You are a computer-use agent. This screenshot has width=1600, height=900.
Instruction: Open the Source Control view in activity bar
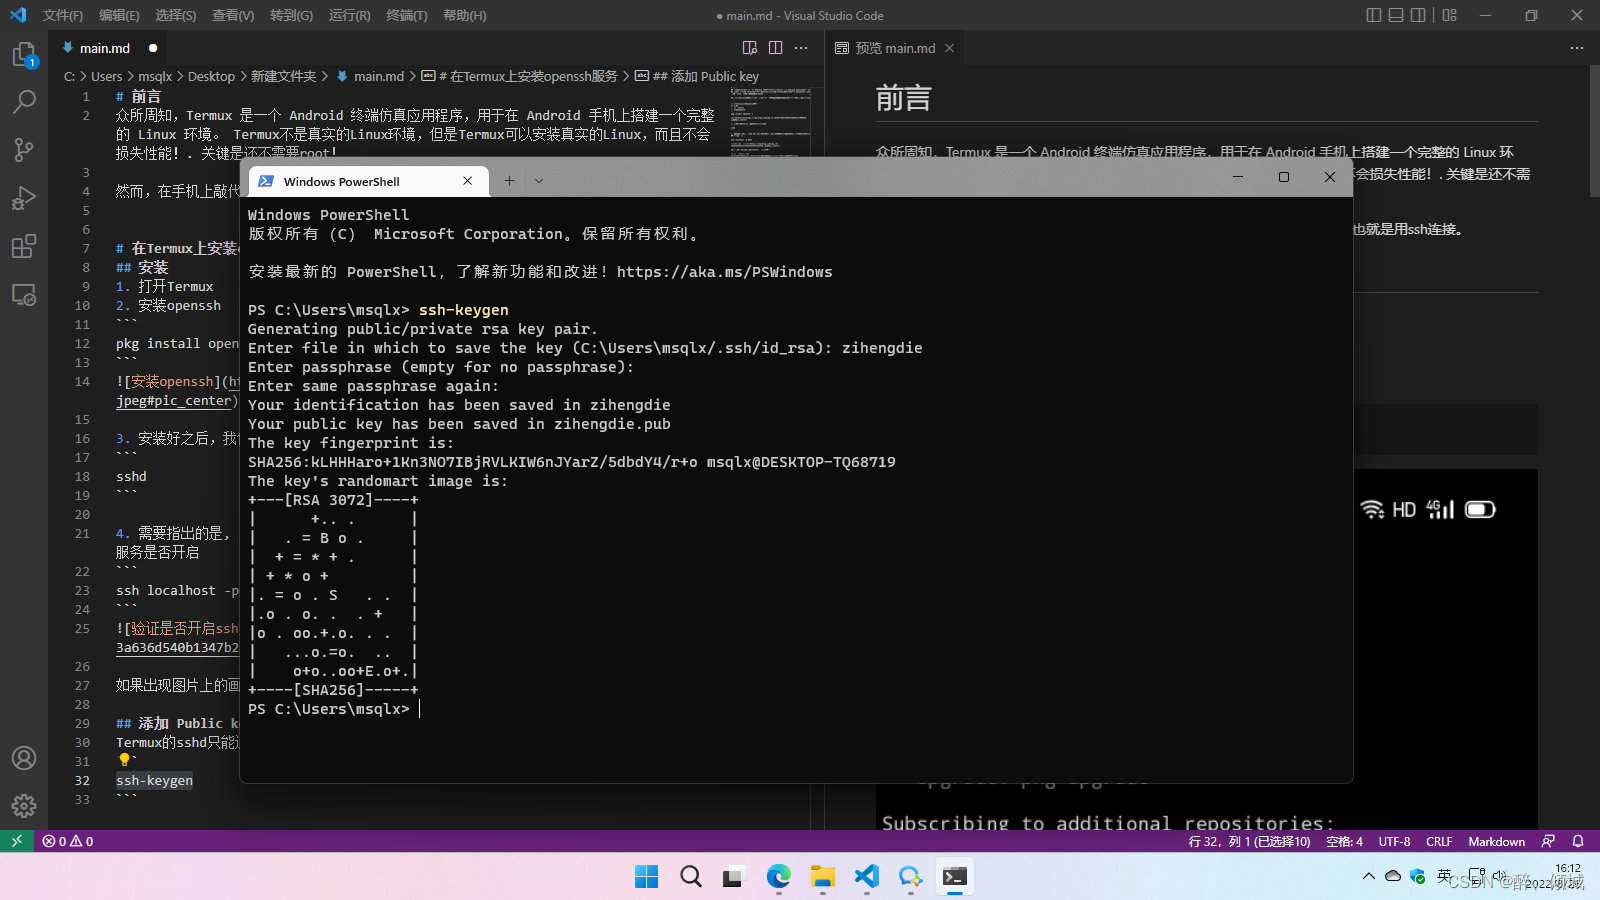coord(24,150)
